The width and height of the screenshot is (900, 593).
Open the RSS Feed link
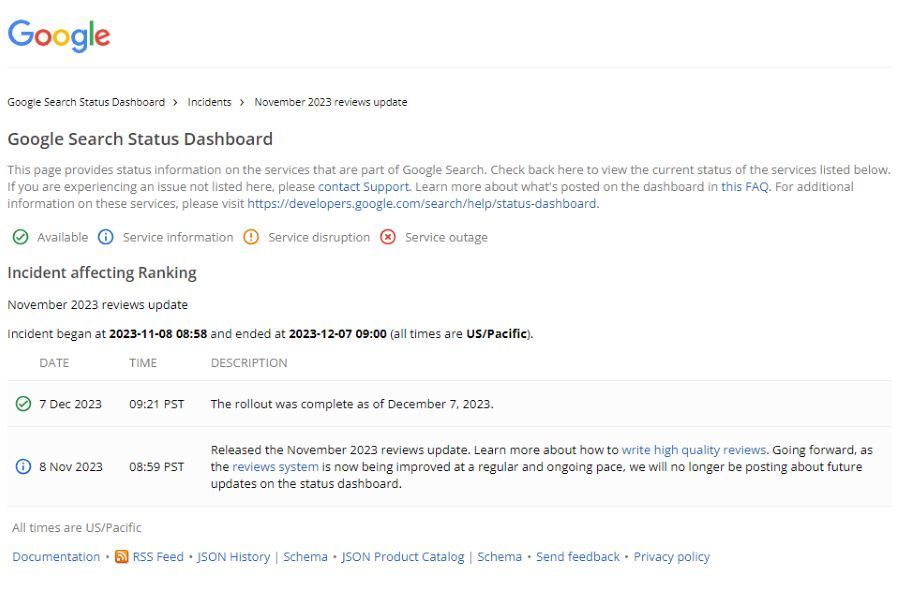point(158,557)
